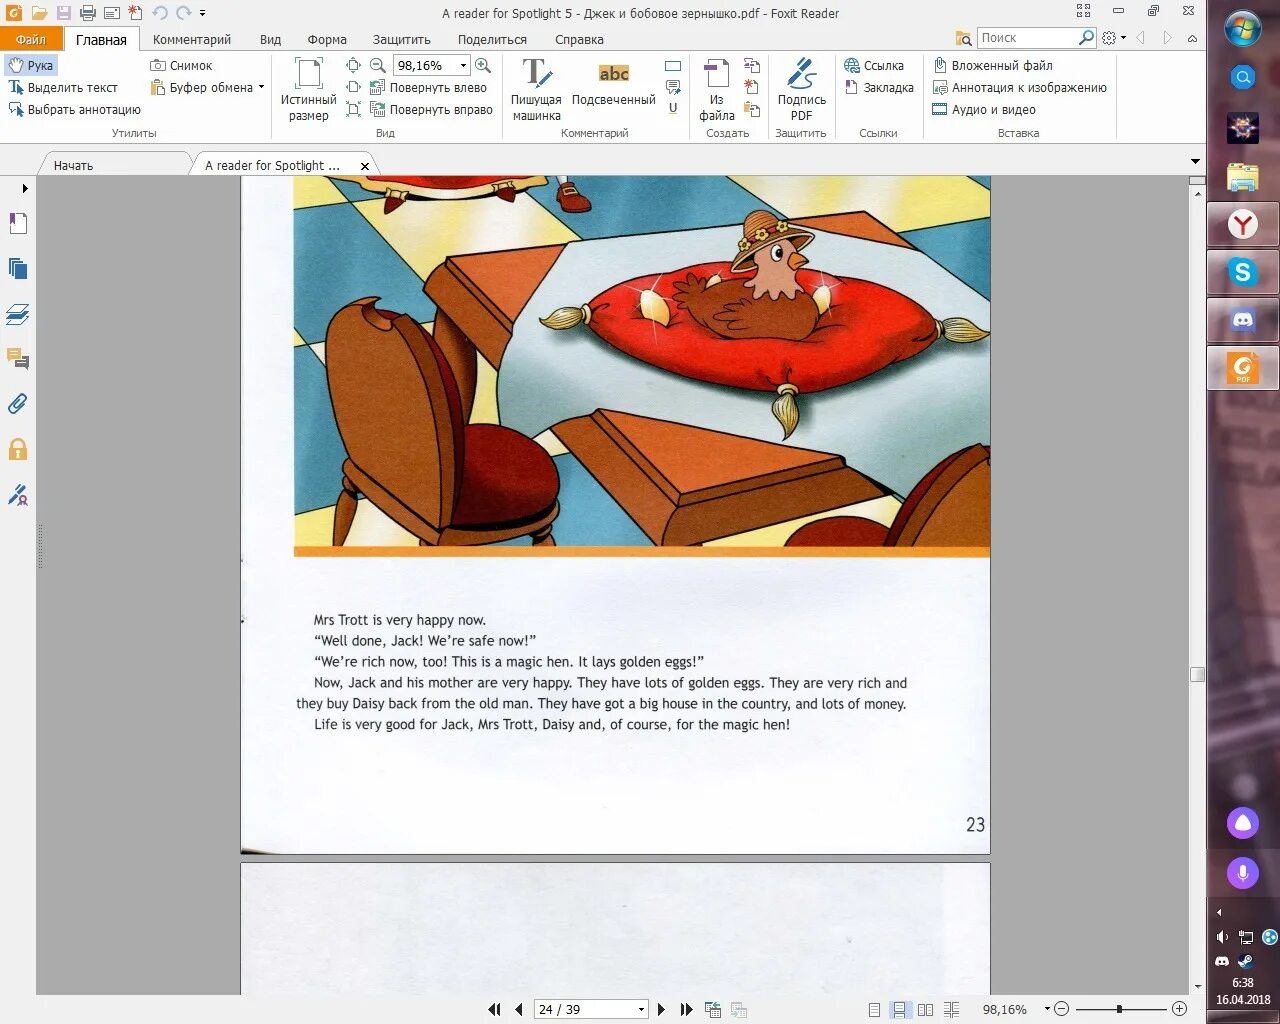Enable continuous page view mode
The image size is (1280, 1024).
pyautogui.click(x=900, y=1010)
